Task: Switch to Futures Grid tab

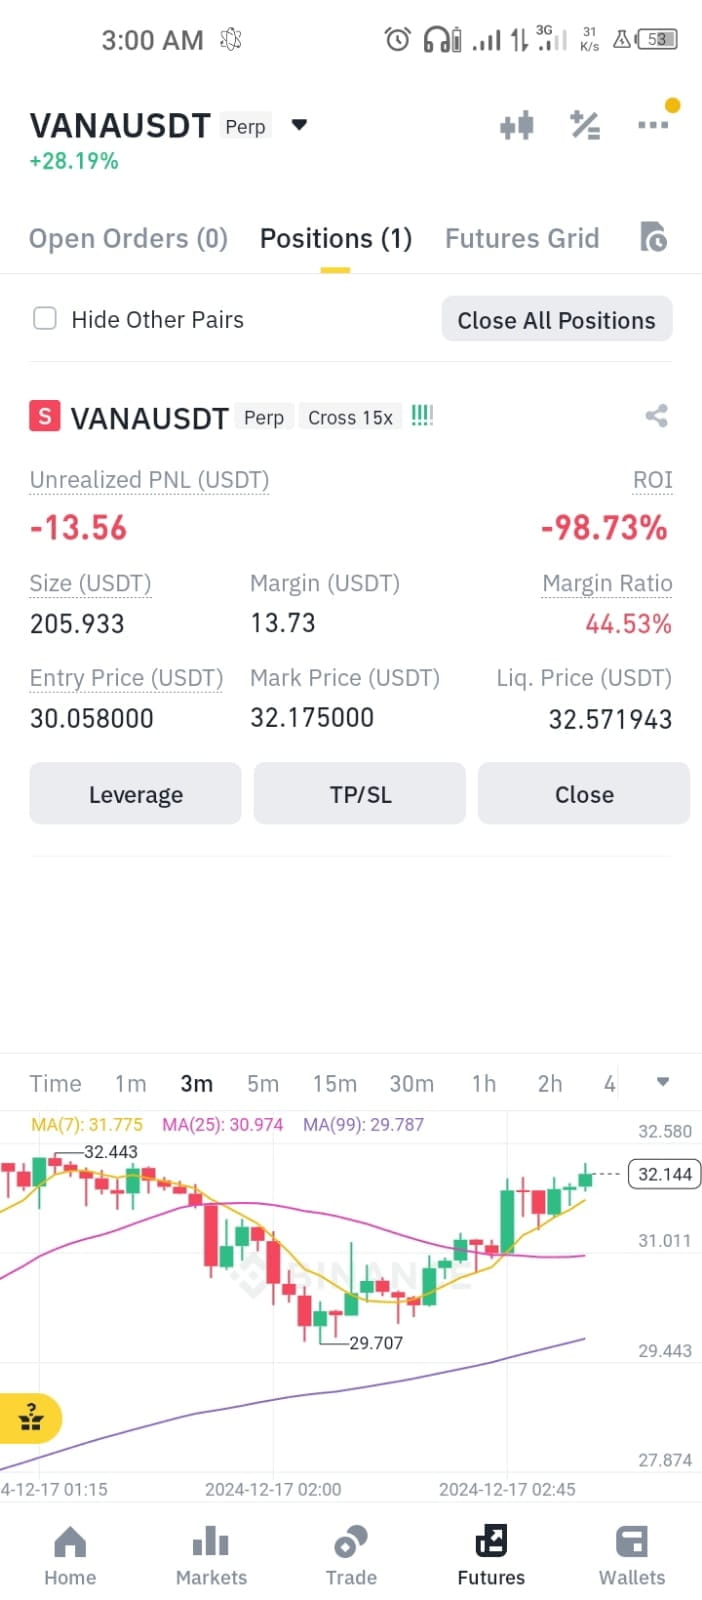Action: [522, 238]
